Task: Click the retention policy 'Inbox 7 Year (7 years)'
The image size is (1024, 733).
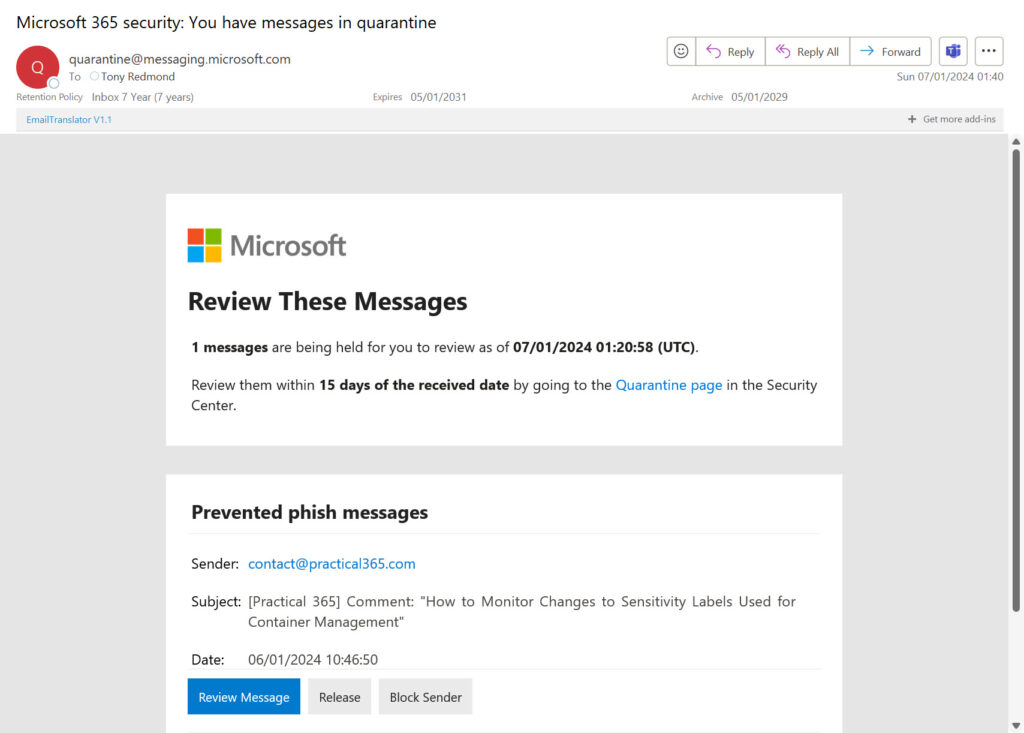Action: point(142,97)
